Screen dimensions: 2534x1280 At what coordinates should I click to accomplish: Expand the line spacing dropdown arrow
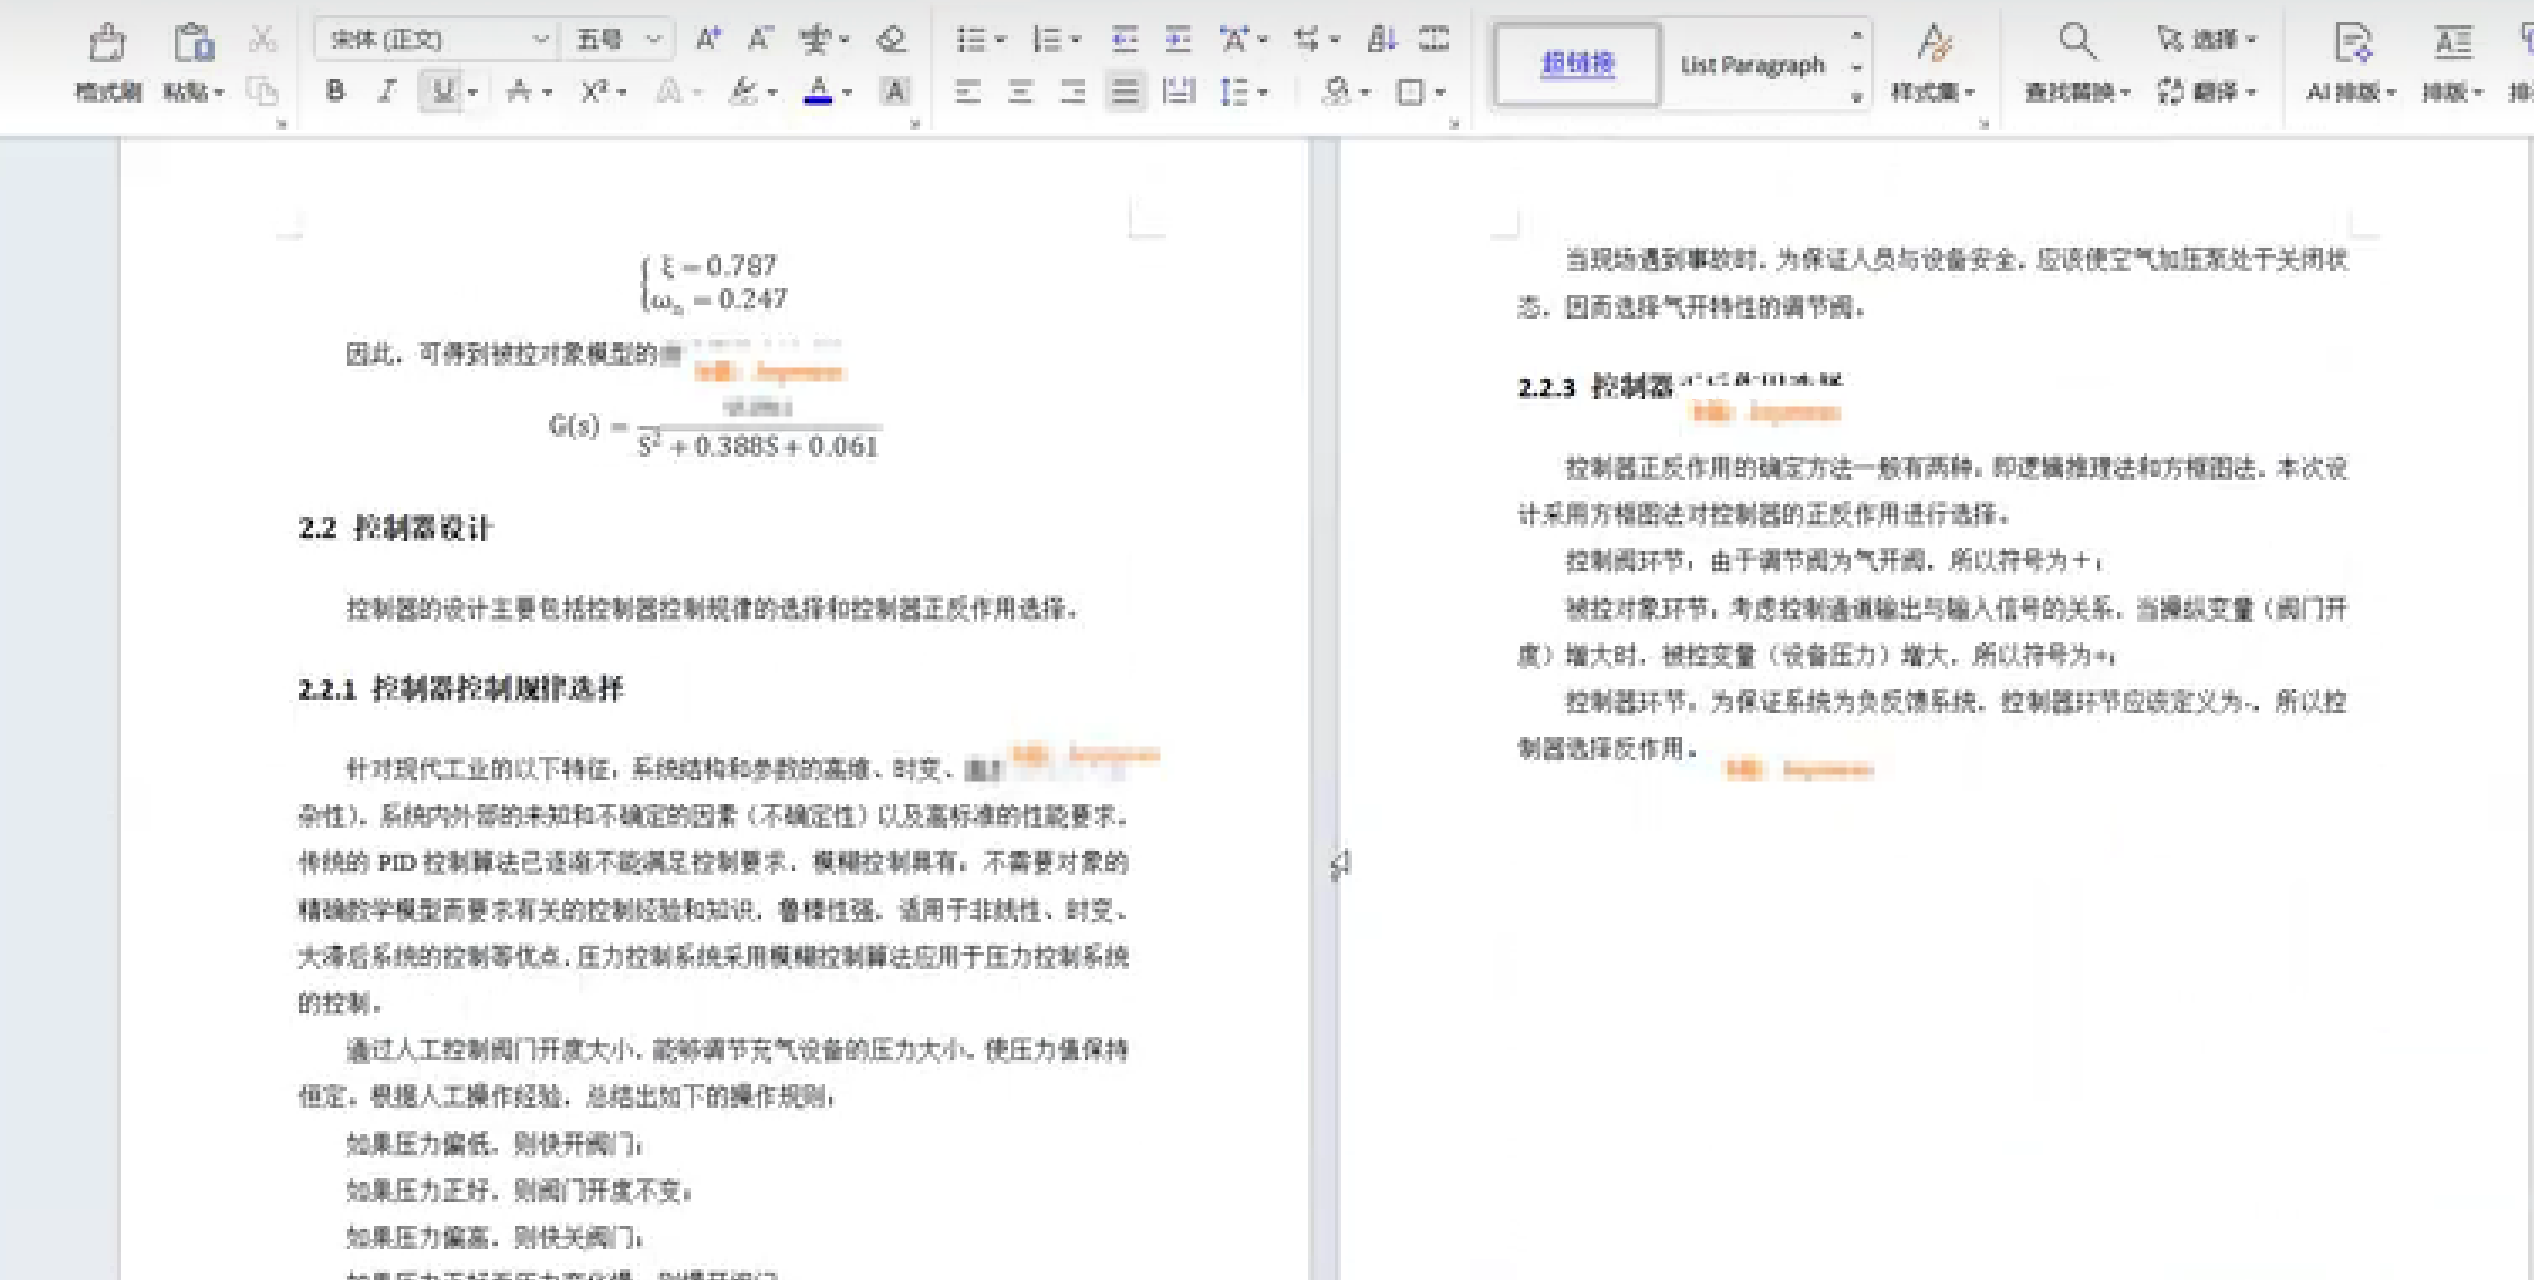[x=1263, y=92]
